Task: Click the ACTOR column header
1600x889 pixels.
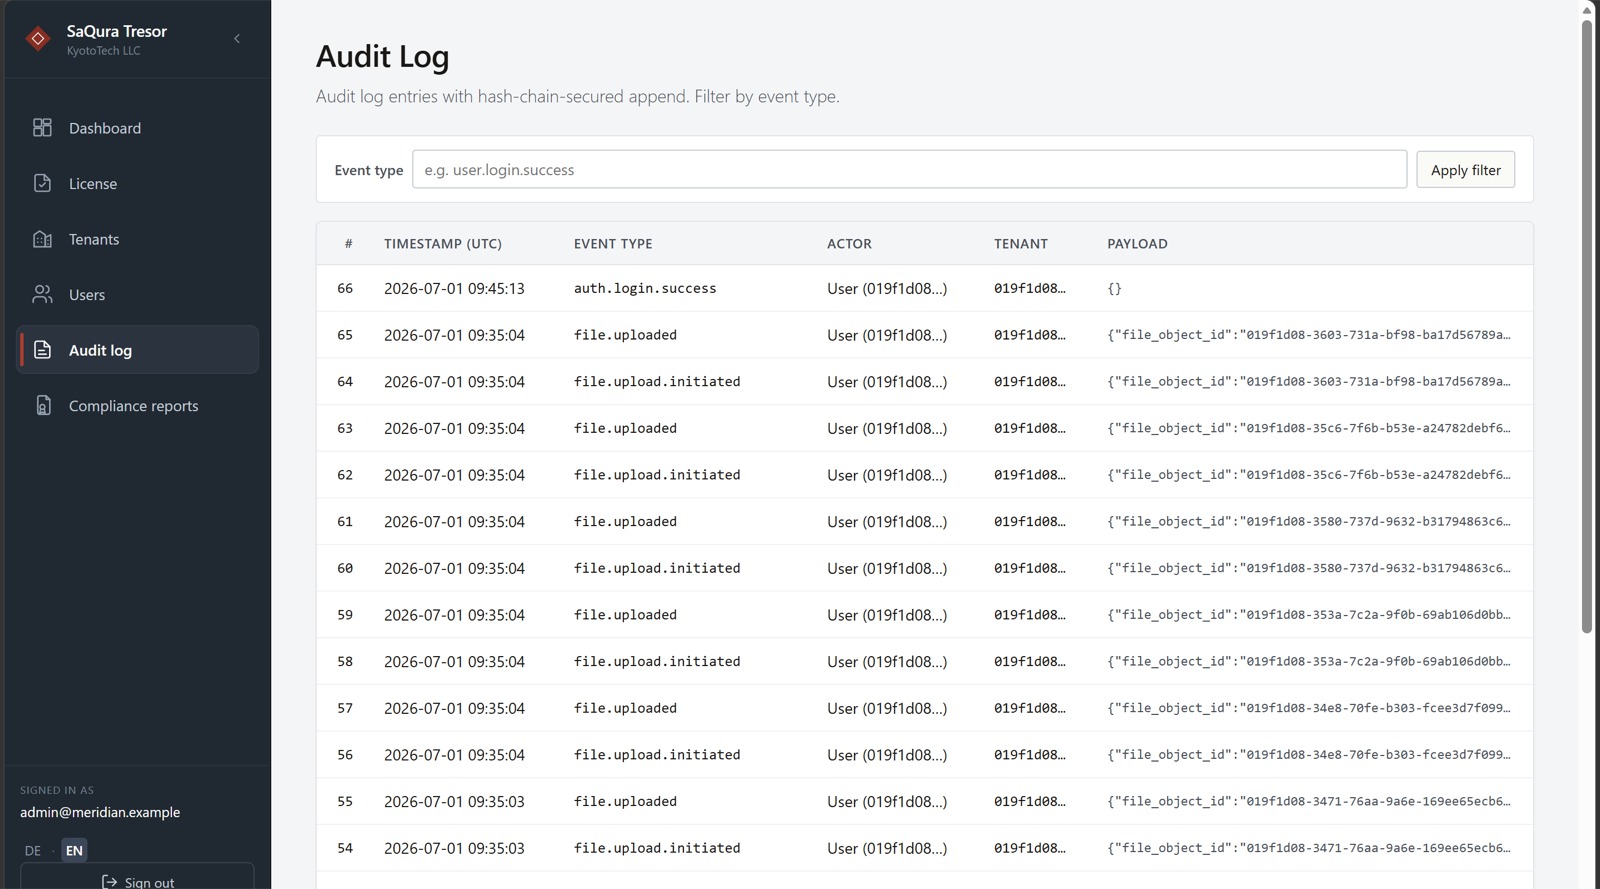Action: [849, 244]
